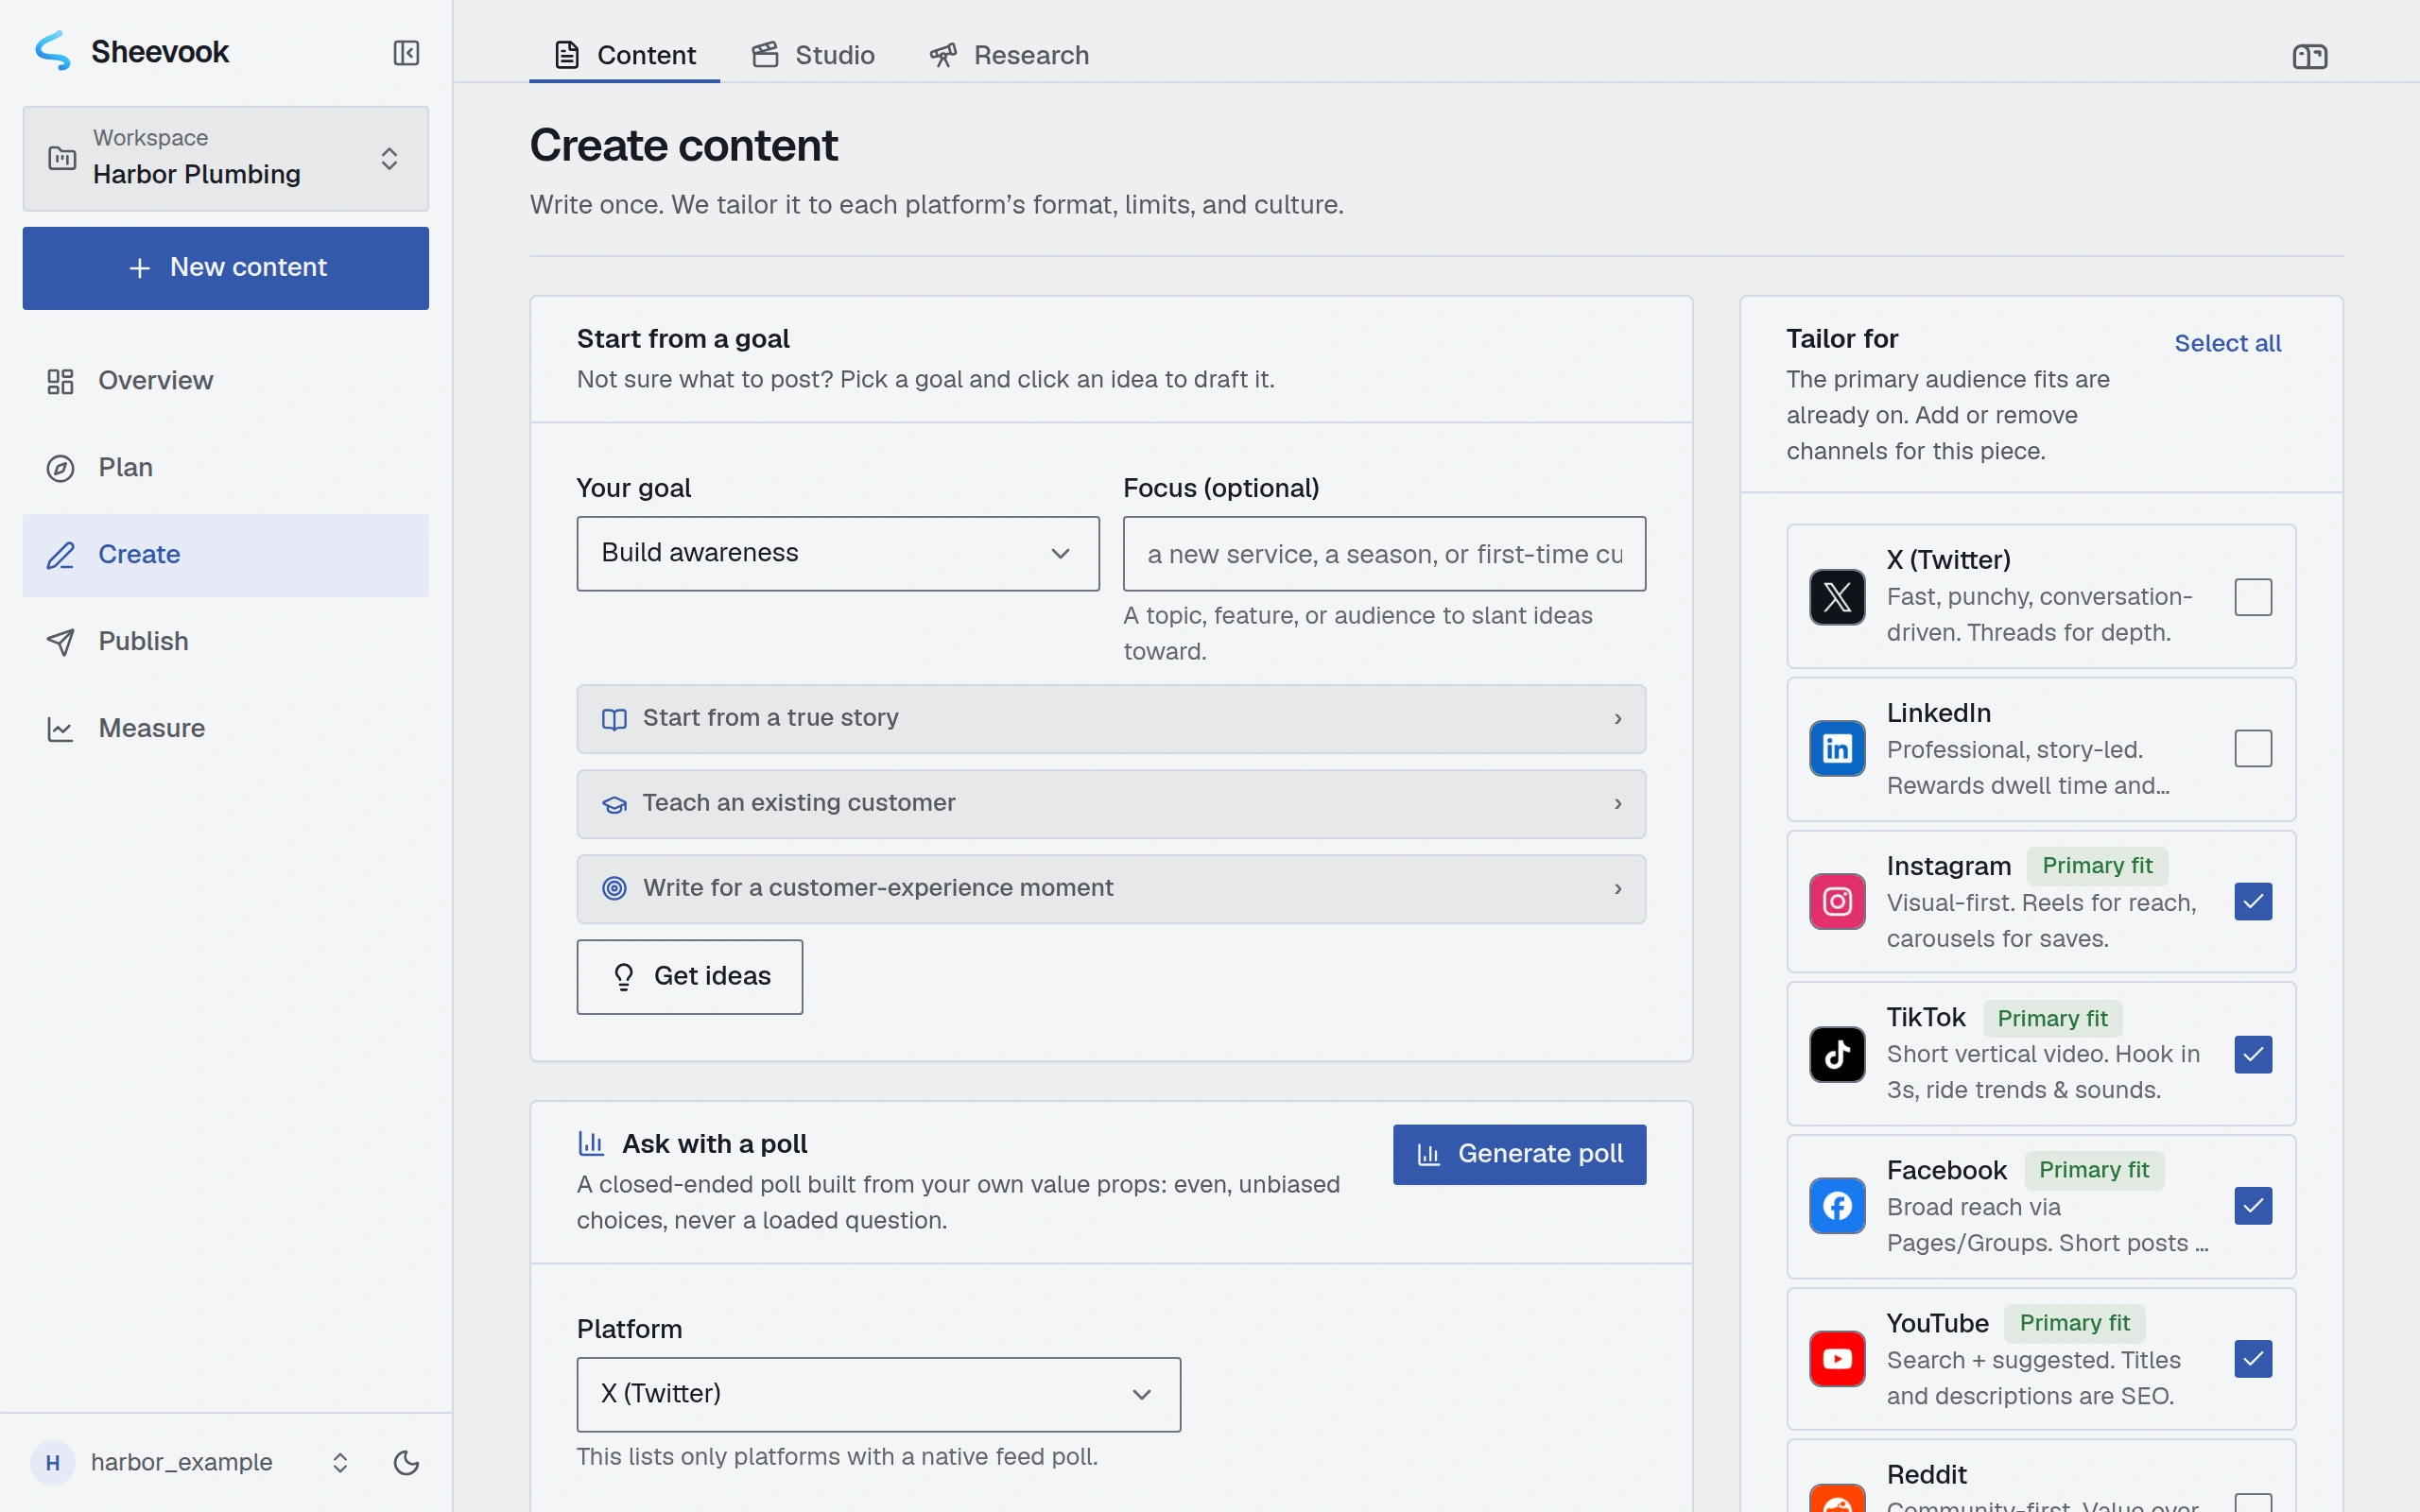Image resolution: width=2420 pixels, height=1512 pixels.
Task: Toggle dark mode moon icon
Action: click(x=406, y=1463)
